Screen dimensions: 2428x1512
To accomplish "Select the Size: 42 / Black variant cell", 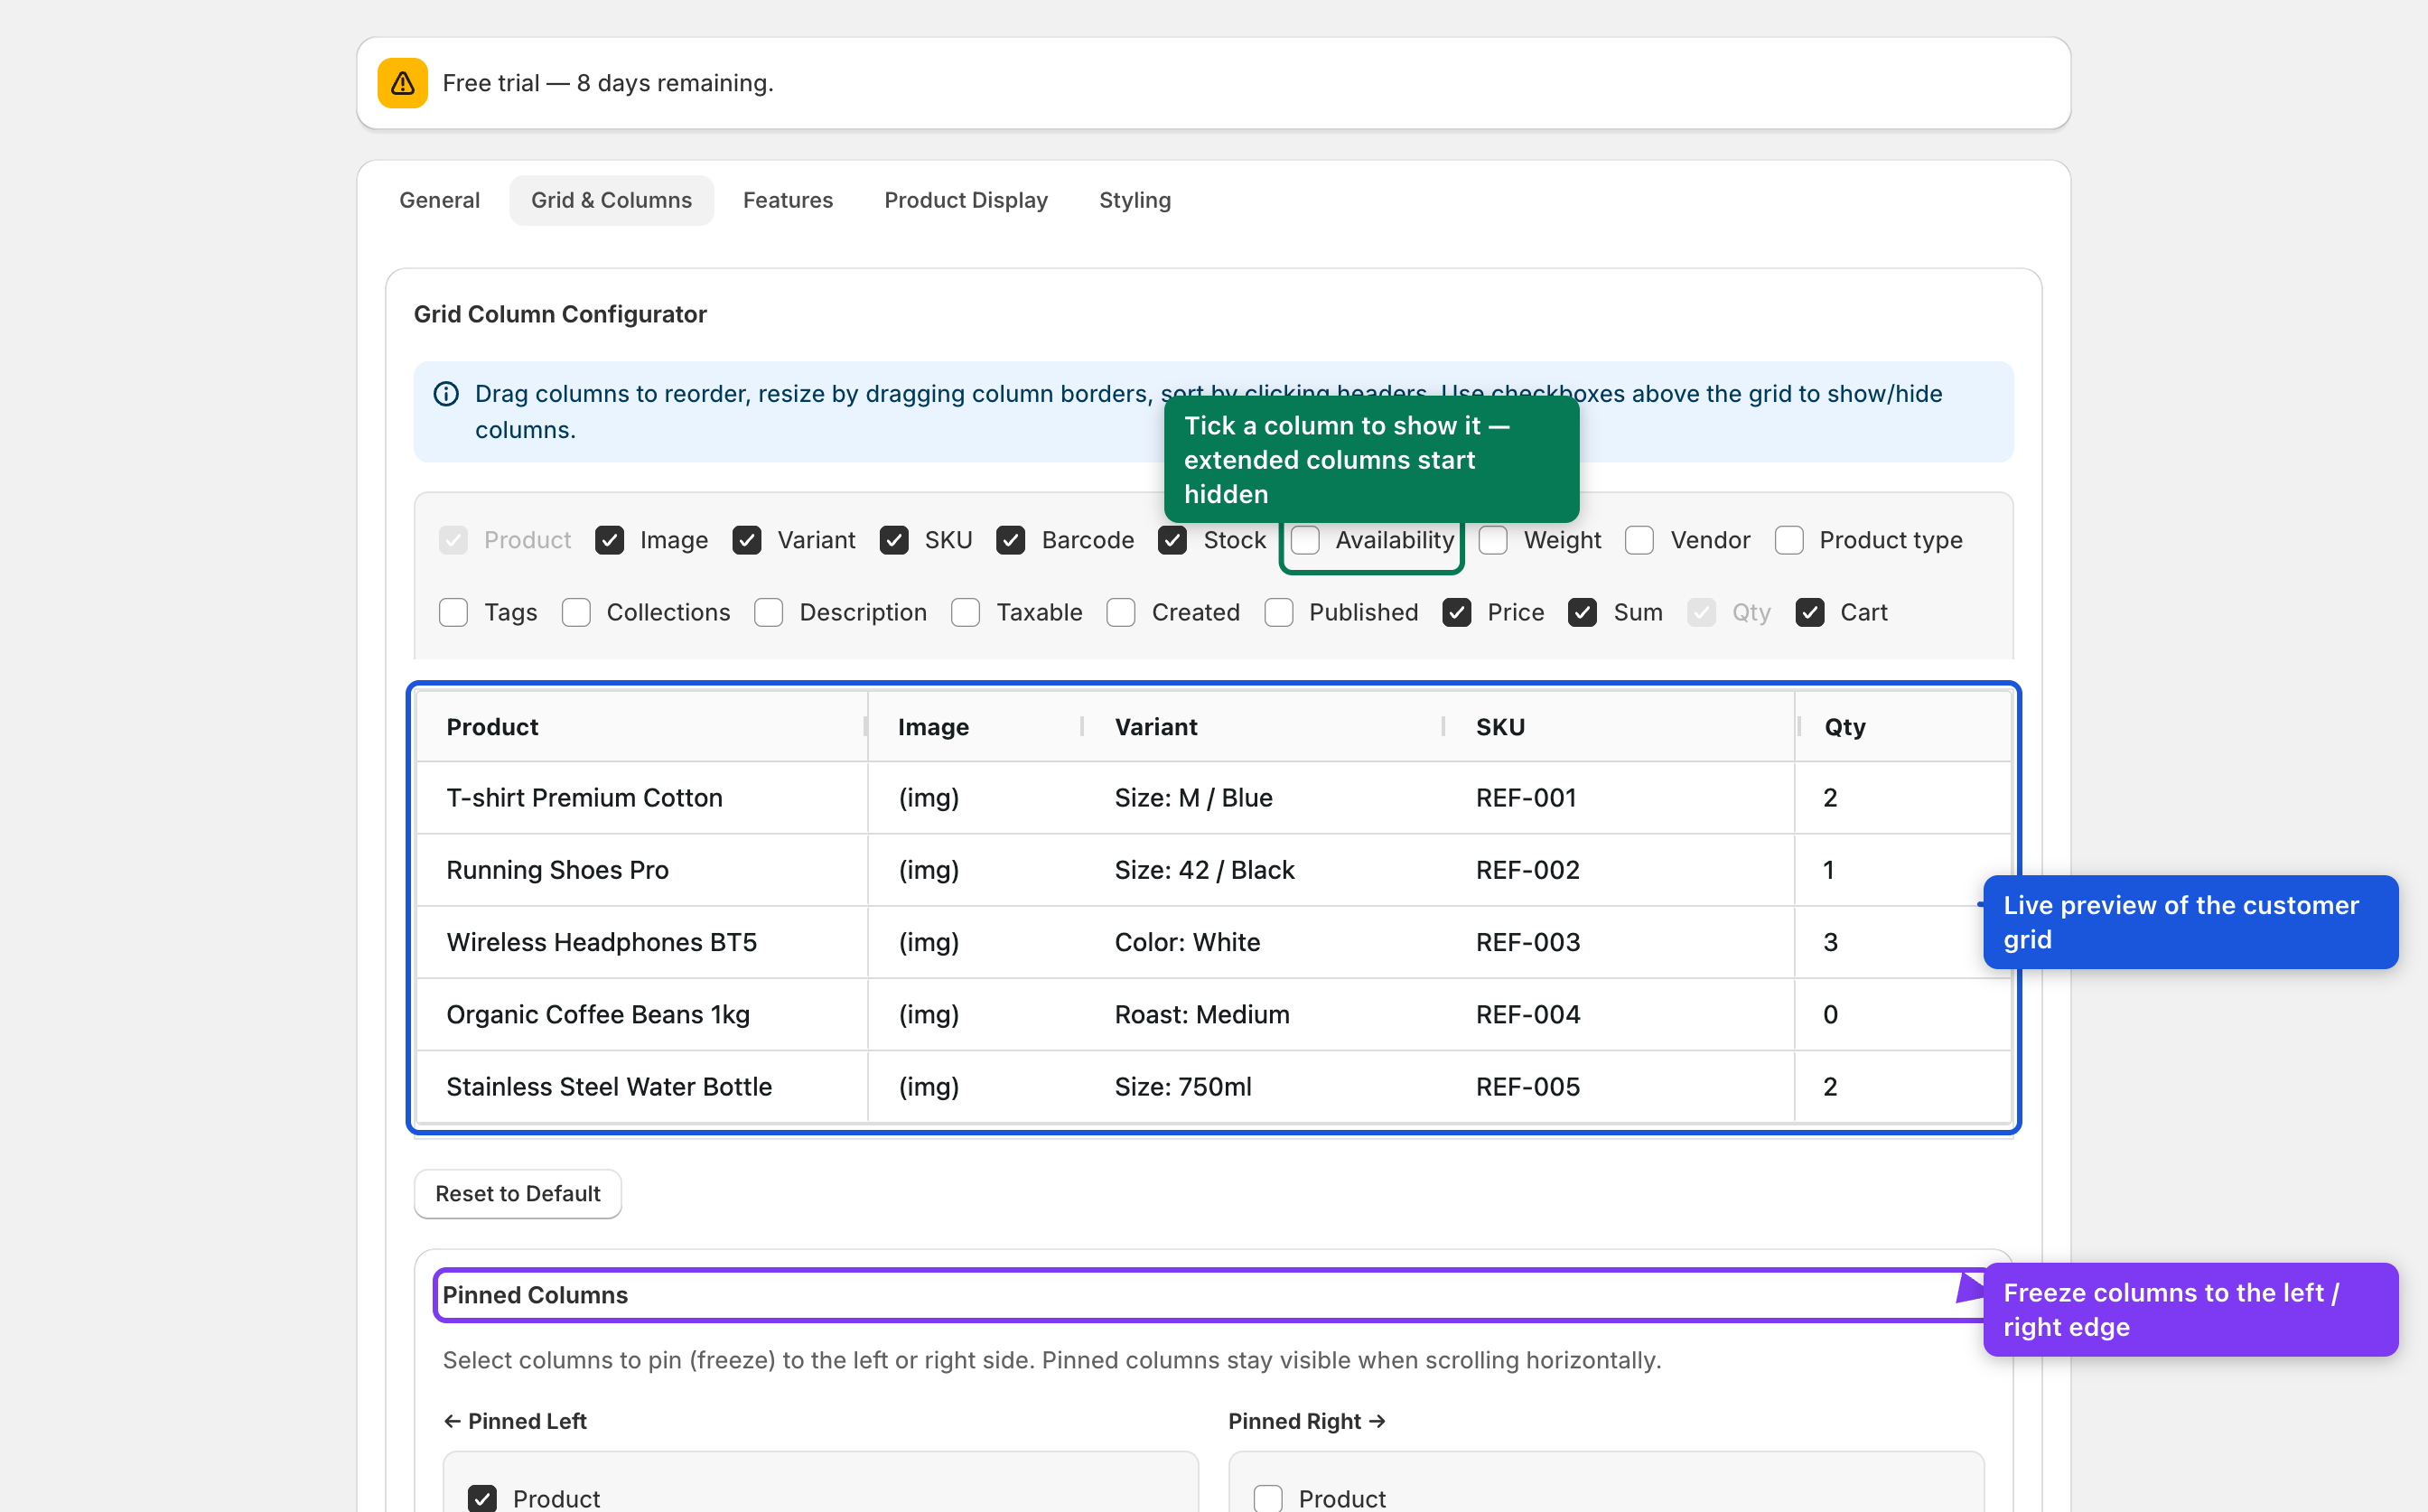I will [1265, 870].
